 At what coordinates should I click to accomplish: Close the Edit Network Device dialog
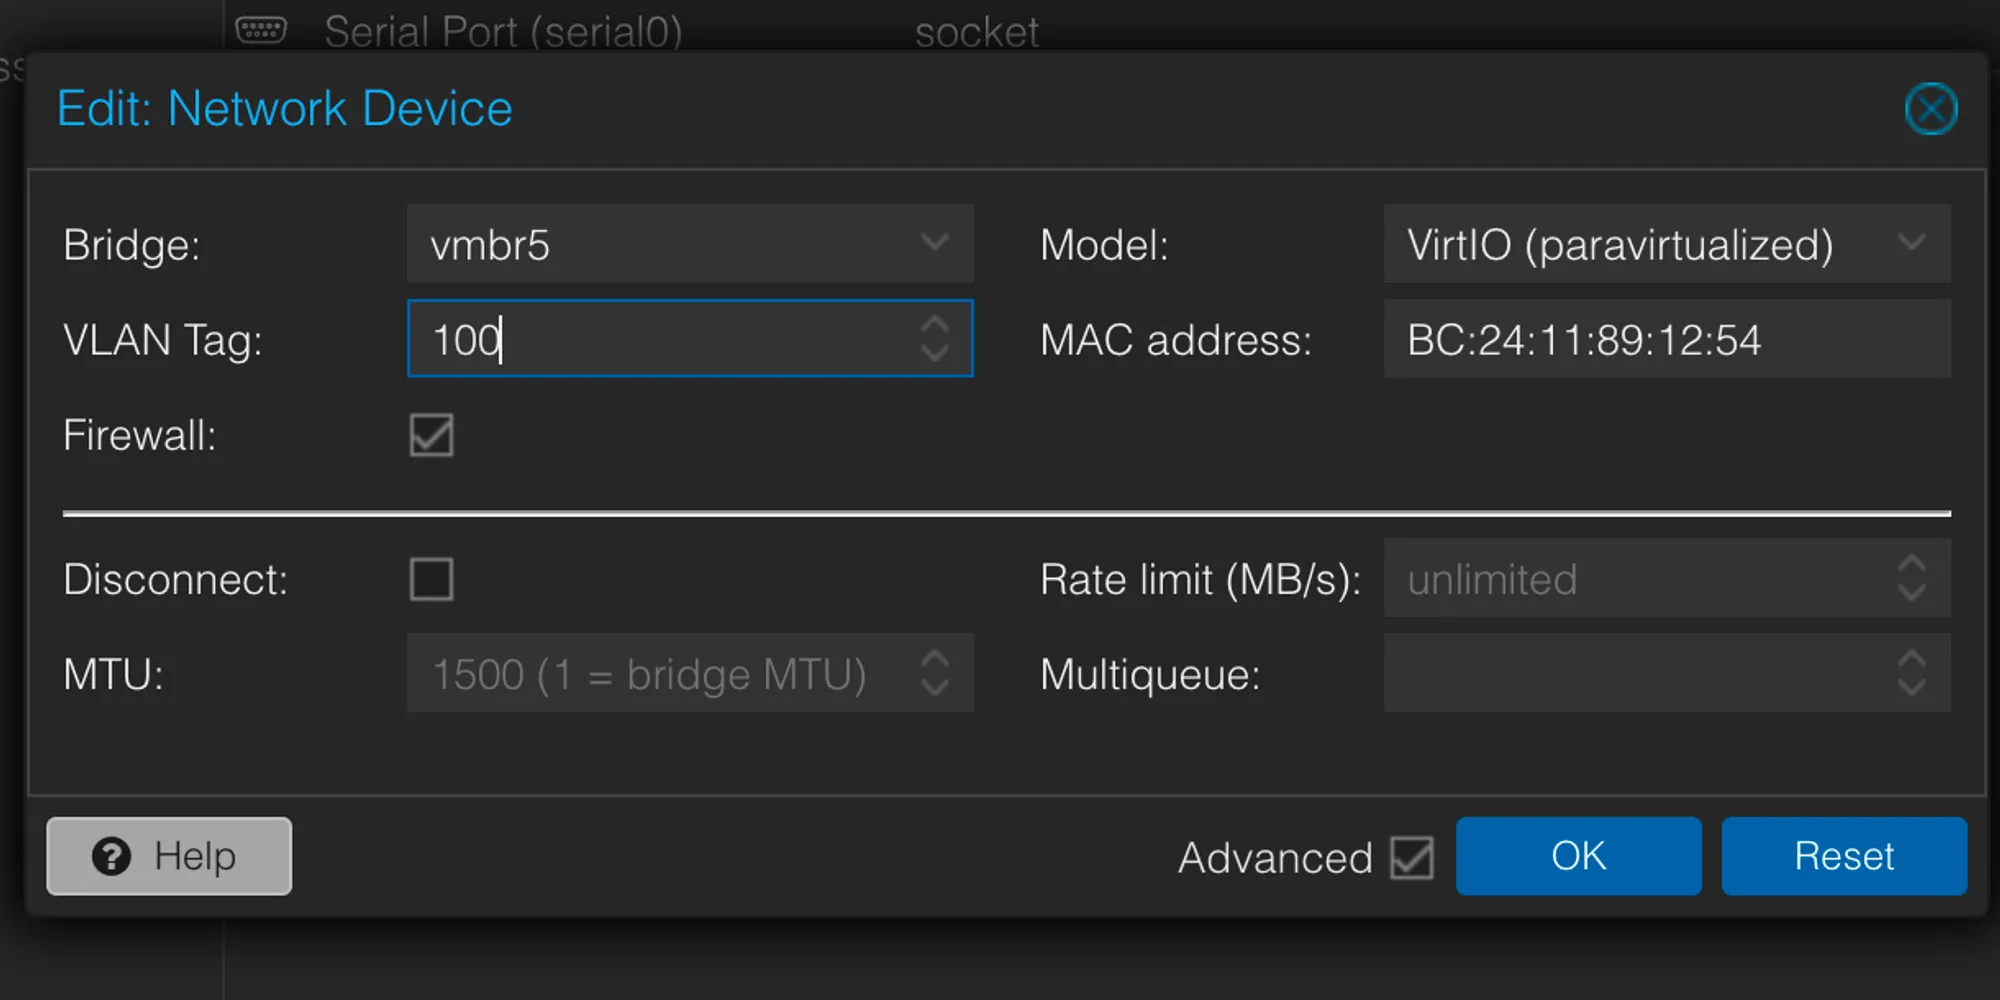pyautogui.click(x=1930, y=109)
